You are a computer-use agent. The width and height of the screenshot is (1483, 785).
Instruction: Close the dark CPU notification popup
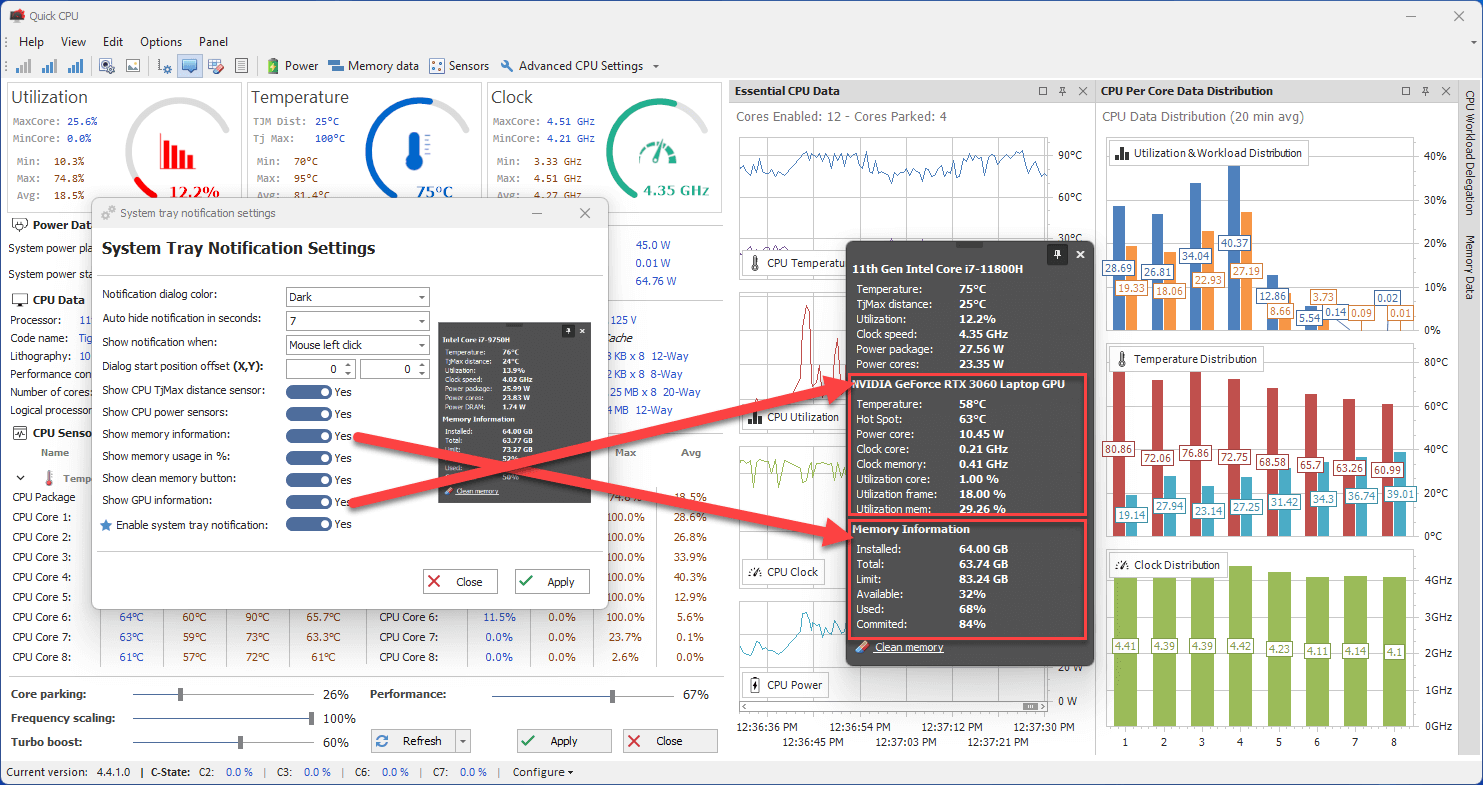[x=1080, y=255]
